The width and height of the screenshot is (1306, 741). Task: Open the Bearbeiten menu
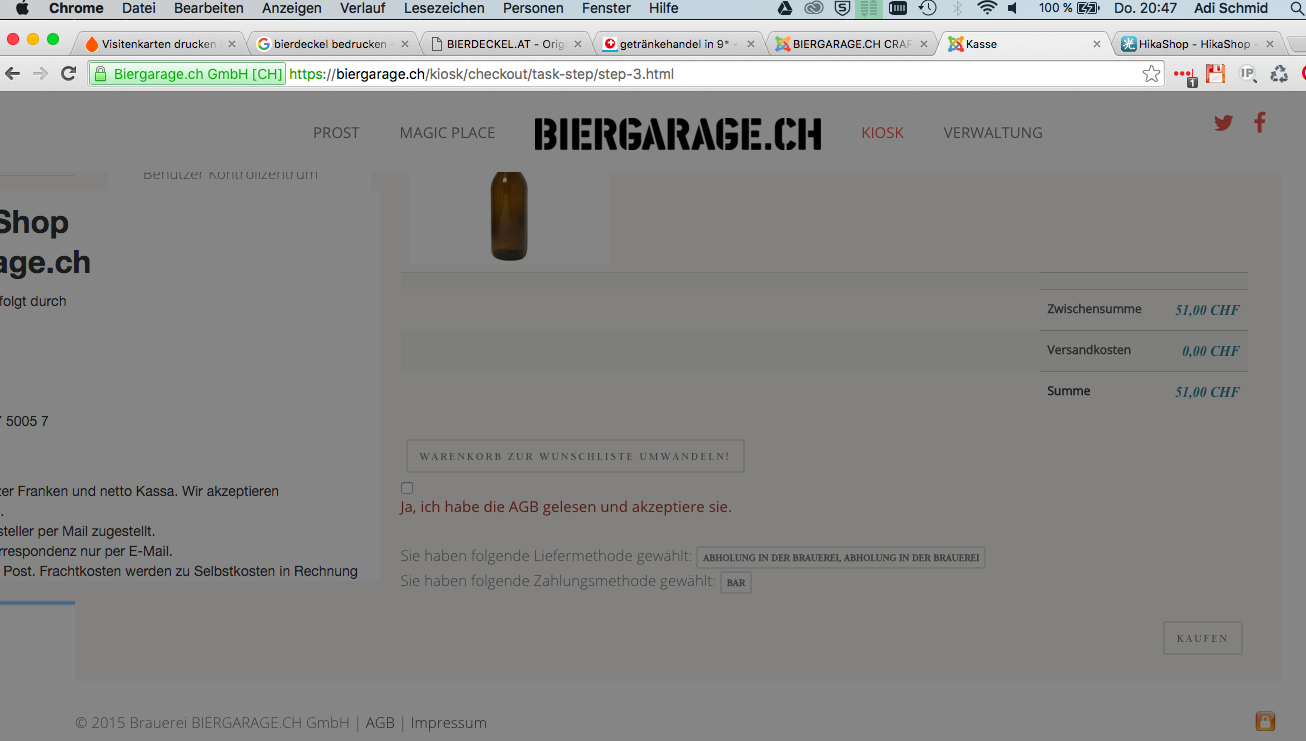(209, 9)
